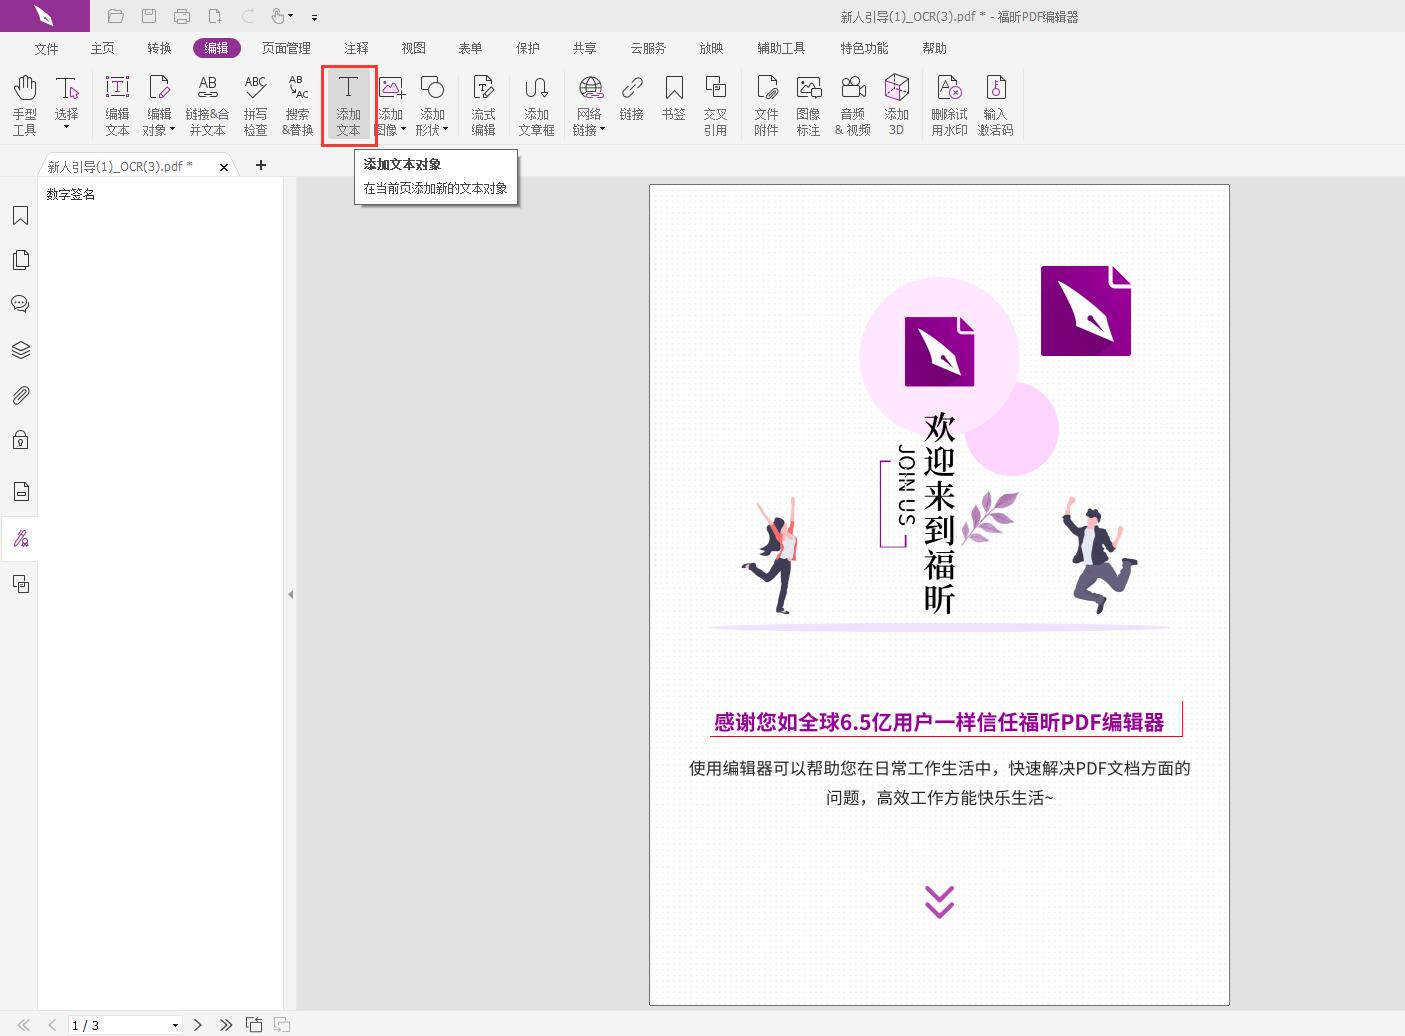Click 输入激活码 activation code icon
1405x1036 pixels.
[x=995, y=104]
